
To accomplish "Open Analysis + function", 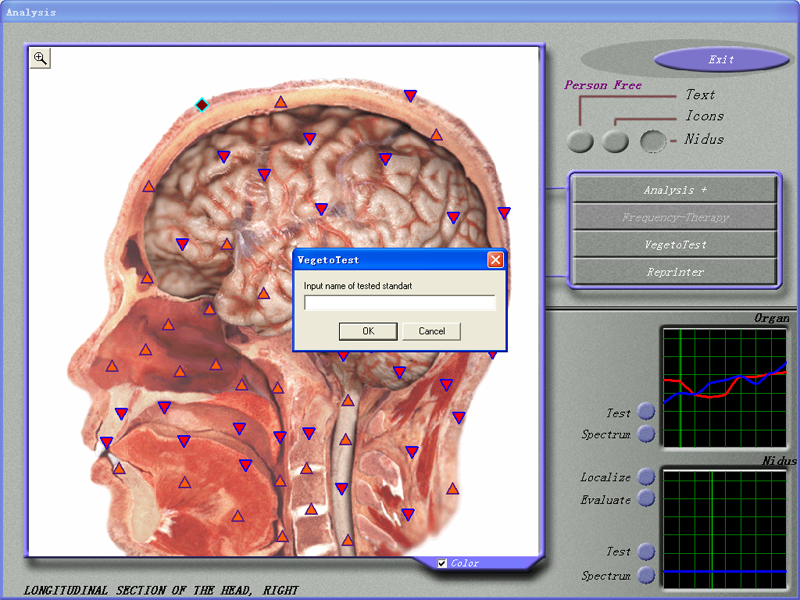I will coord(674,190).
